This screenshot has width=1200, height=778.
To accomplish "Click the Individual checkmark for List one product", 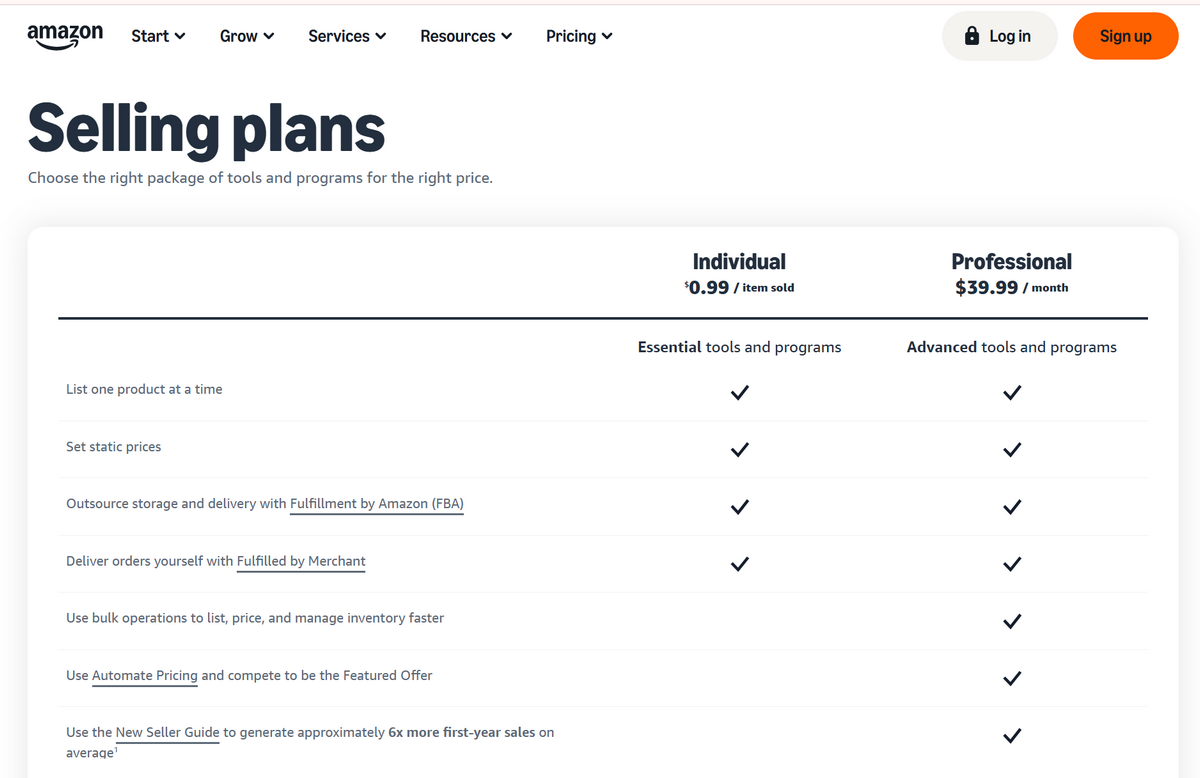I will click(x=739, y=392).
